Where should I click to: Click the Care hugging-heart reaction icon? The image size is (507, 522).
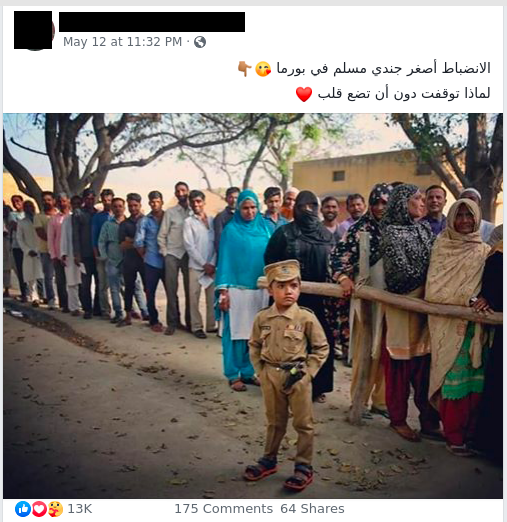click(x=55, y=509)
